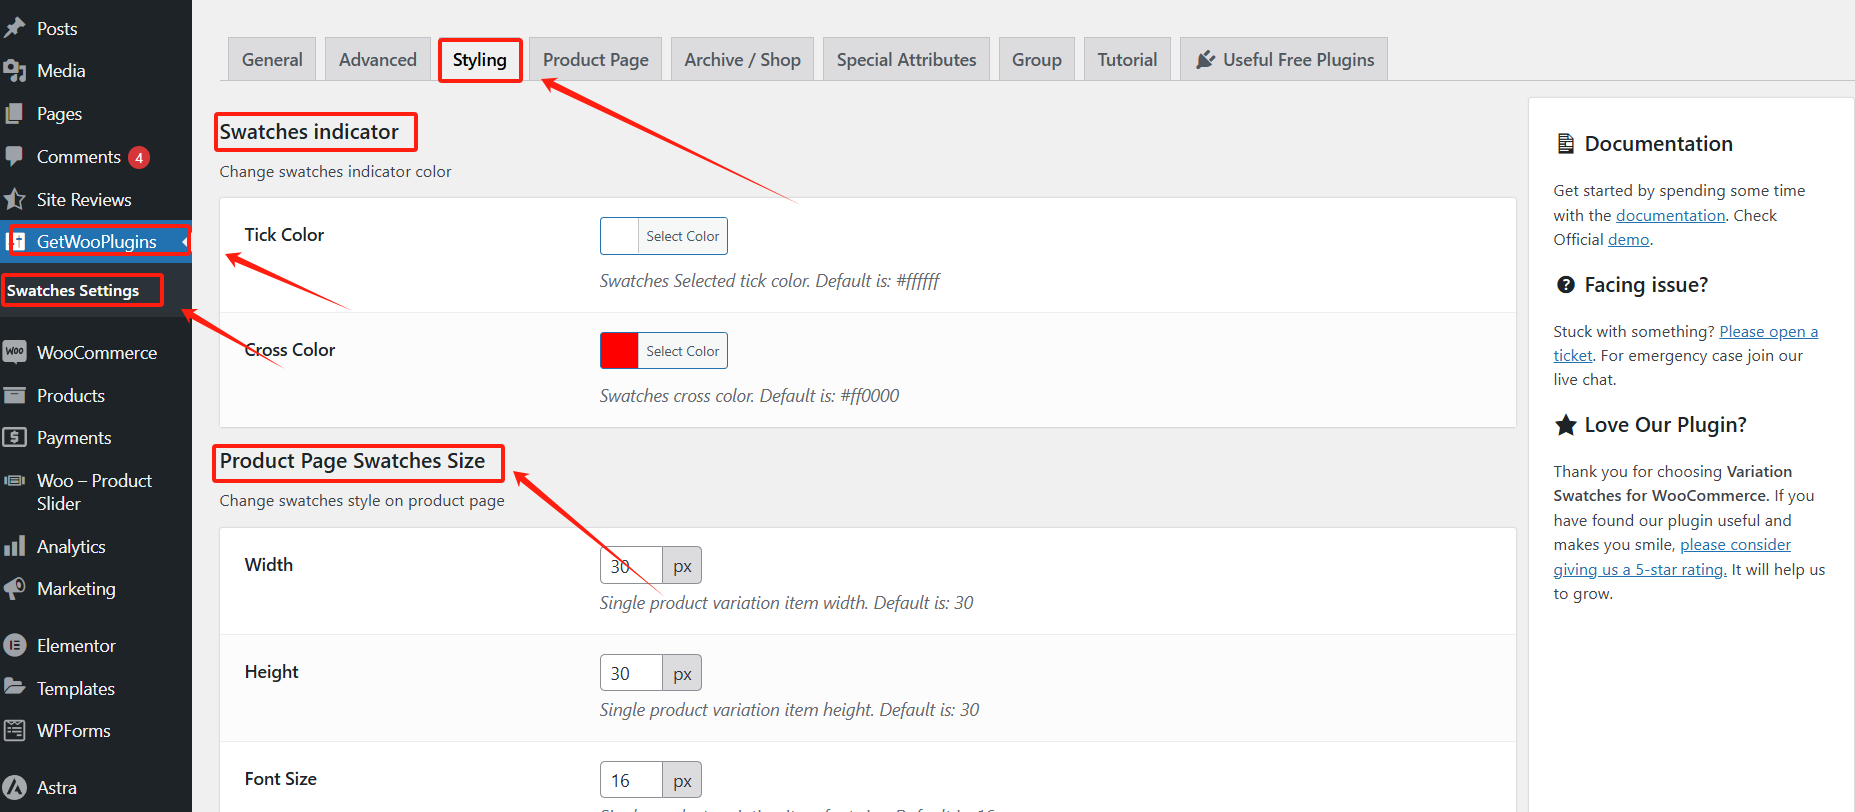
Task: Click the Templates folder icon
Action: click(14, 688)
